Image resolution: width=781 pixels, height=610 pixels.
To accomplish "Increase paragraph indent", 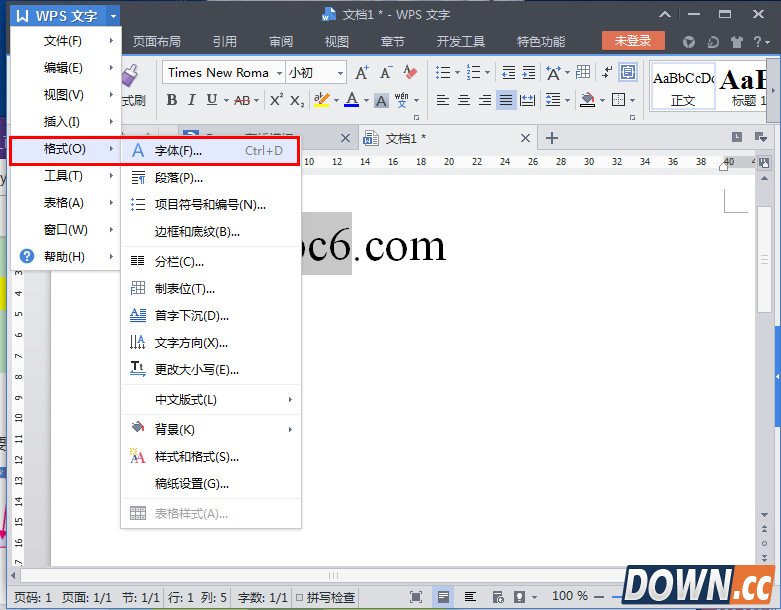I will [x=528, y=73].
